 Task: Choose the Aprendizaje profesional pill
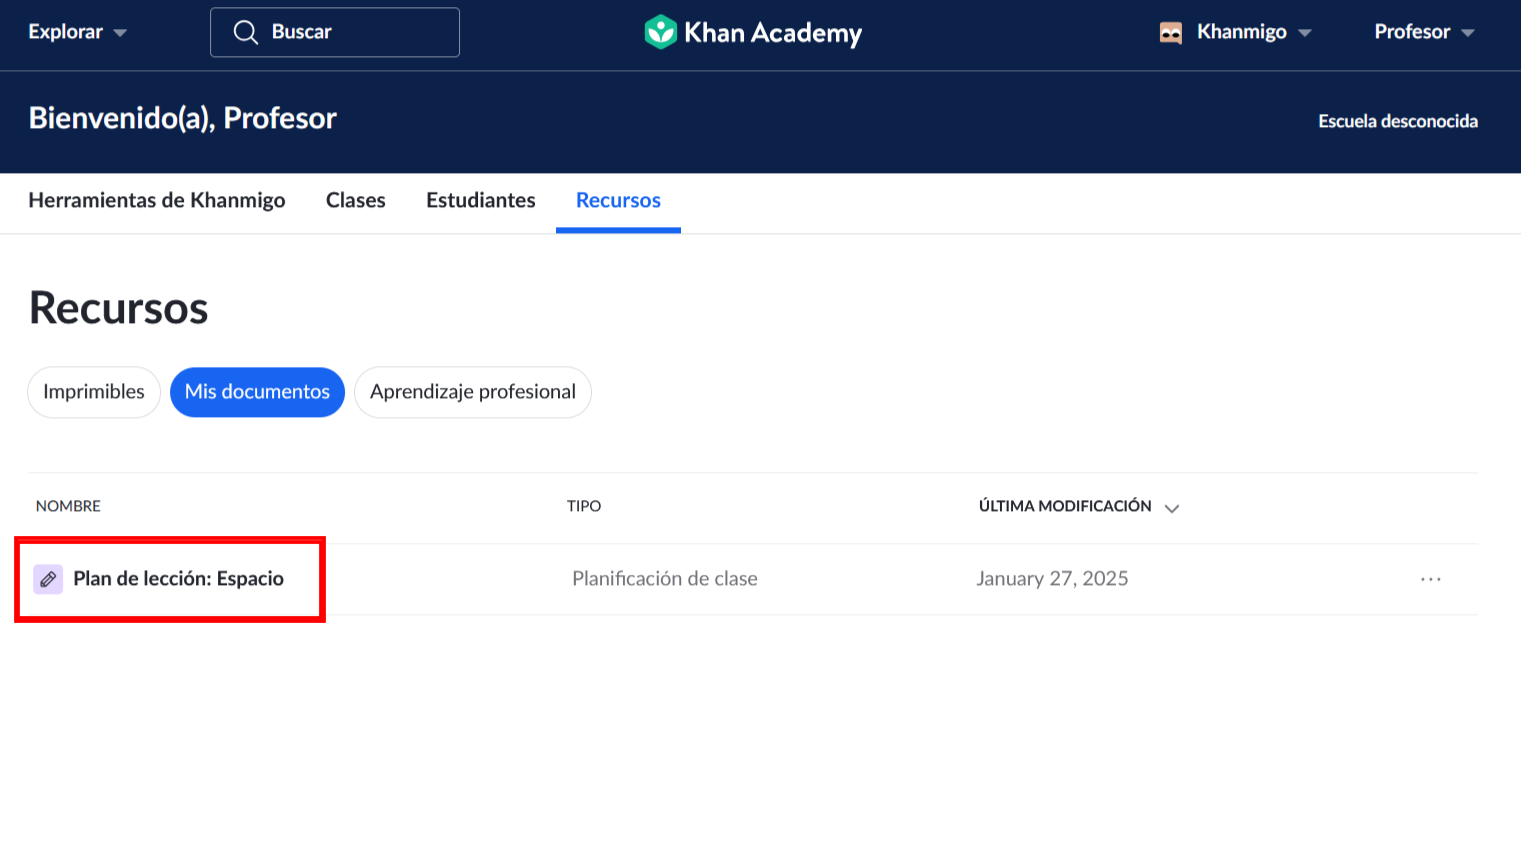(473, 392)
